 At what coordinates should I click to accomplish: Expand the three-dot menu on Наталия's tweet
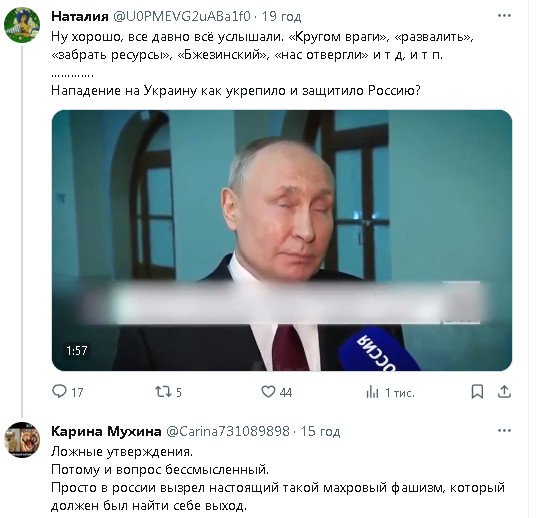click(504, 16)
